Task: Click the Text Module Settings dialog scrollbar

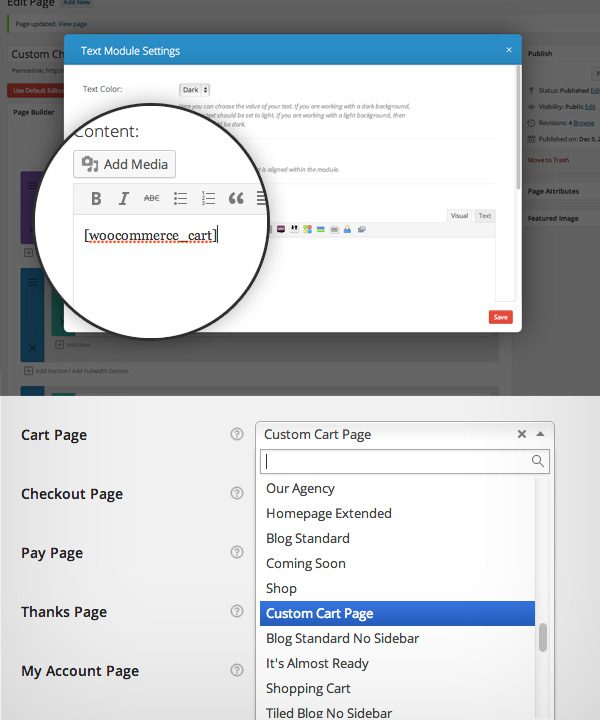Action: [518, 126]
